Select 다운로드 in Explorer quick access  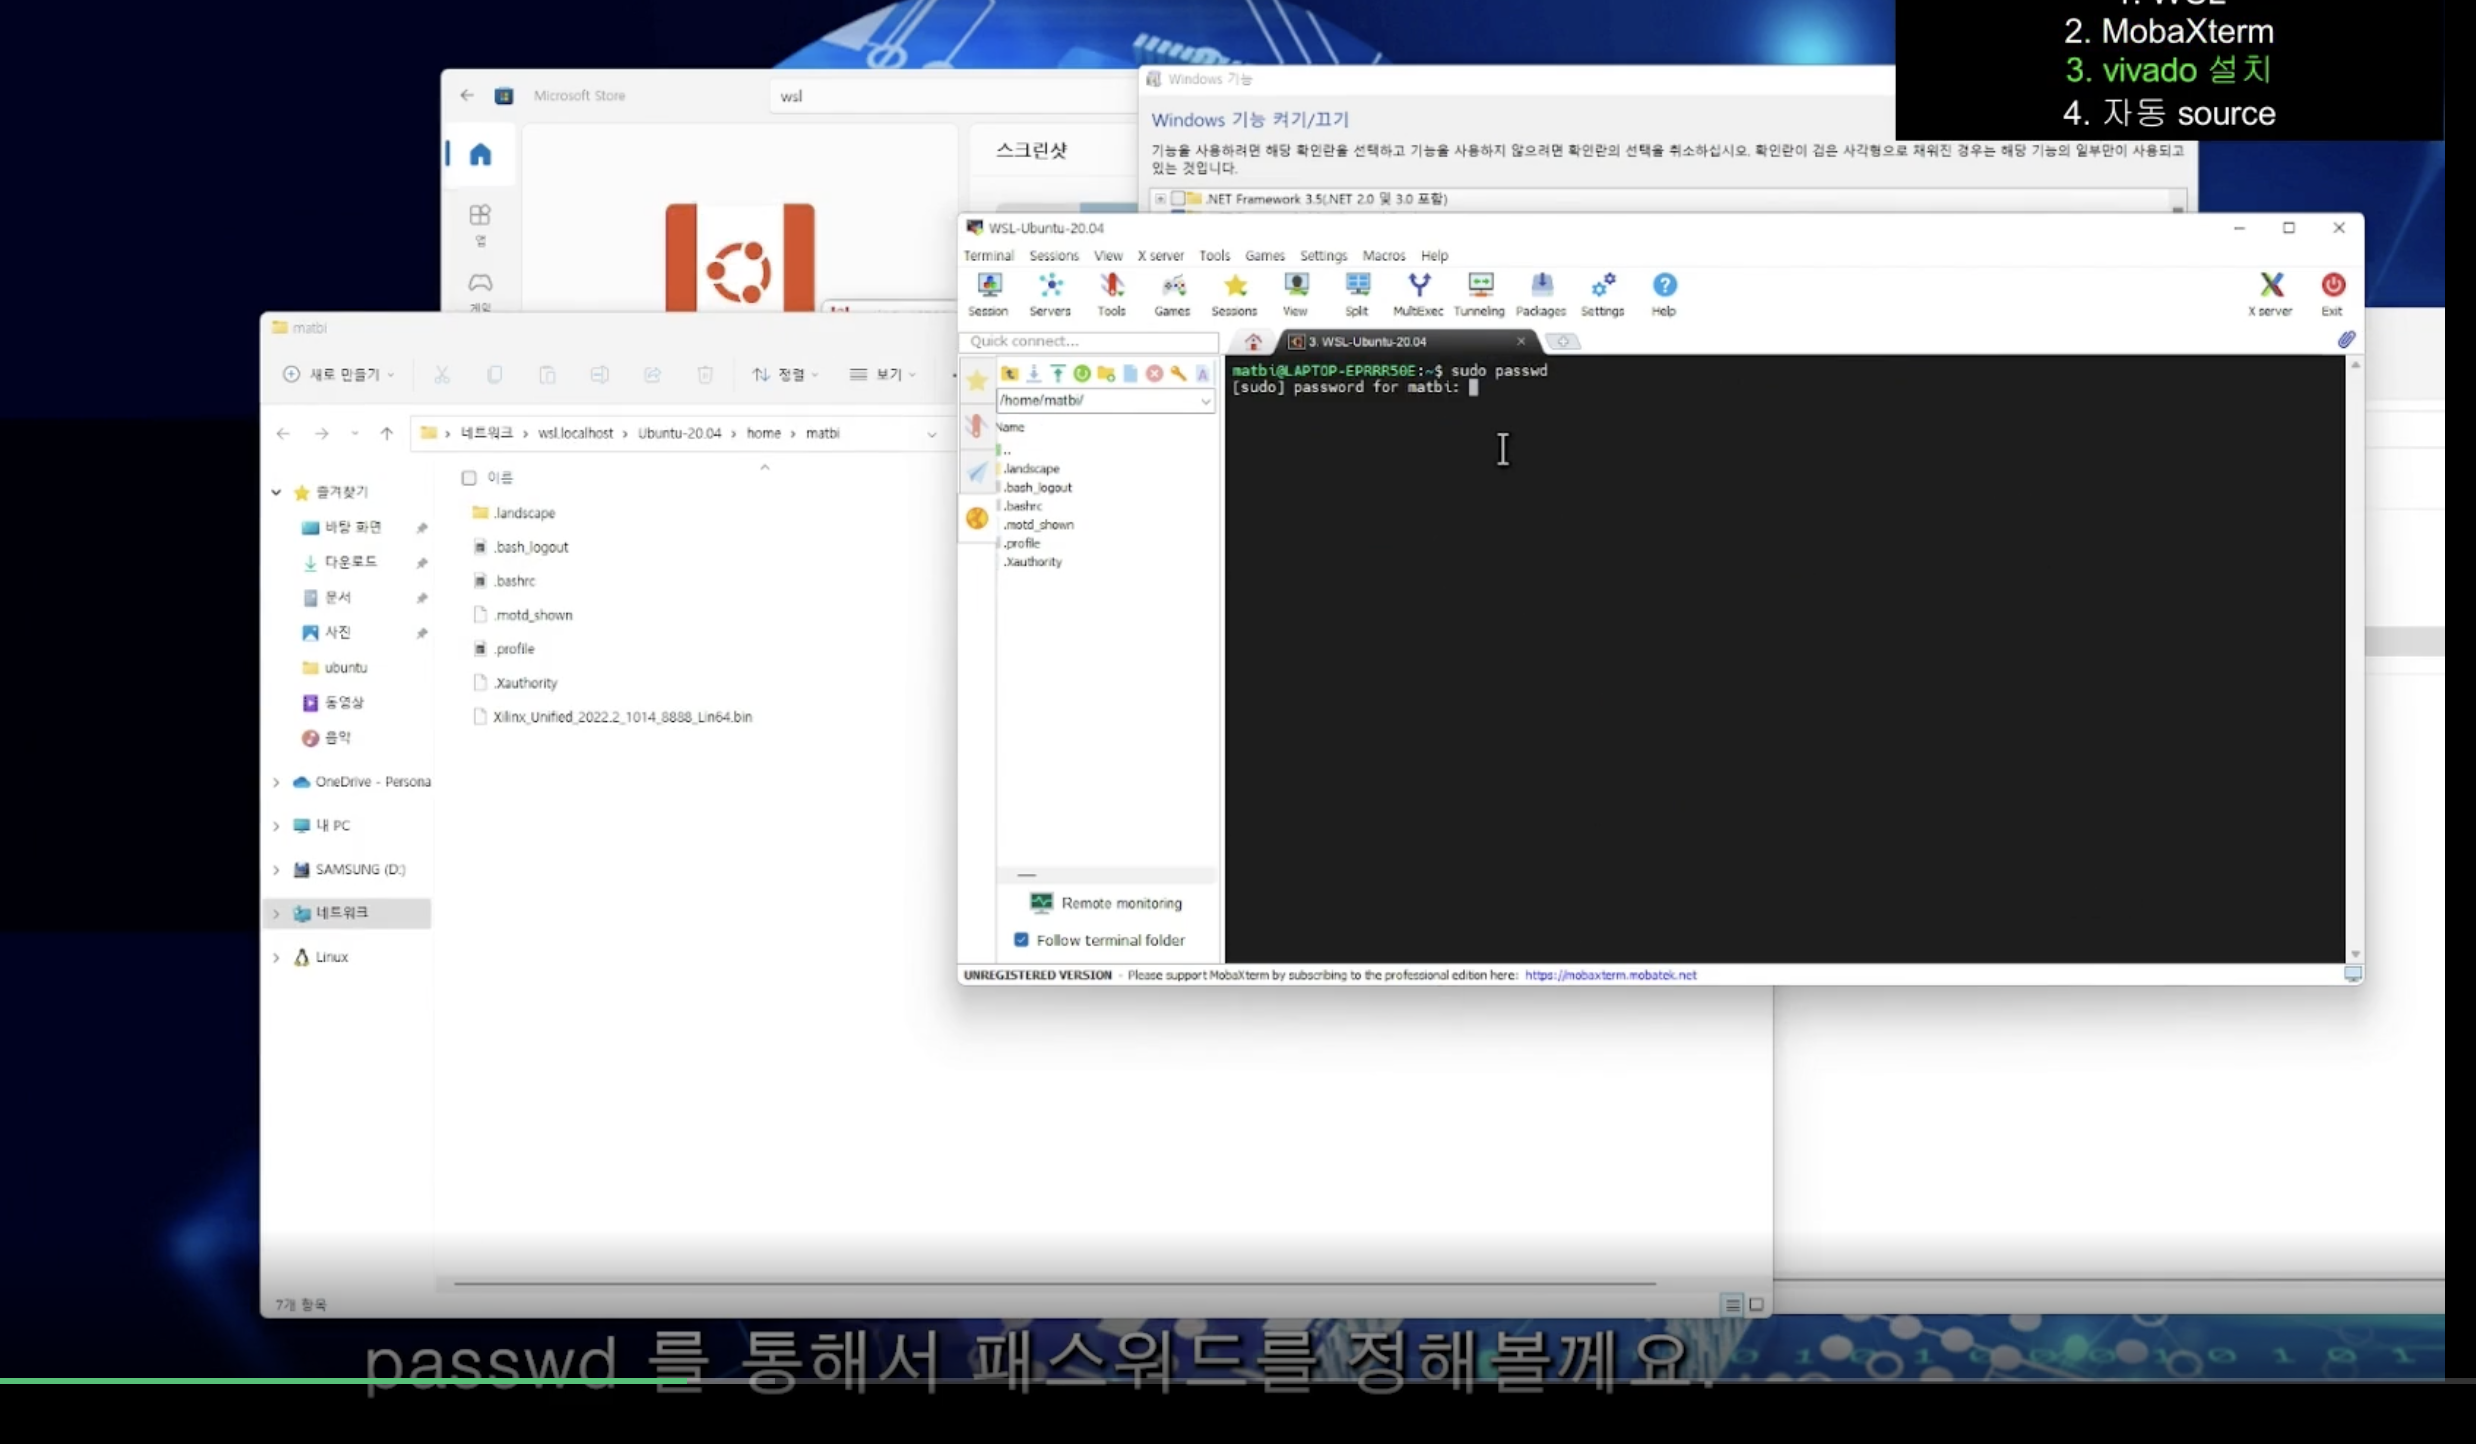341,562
